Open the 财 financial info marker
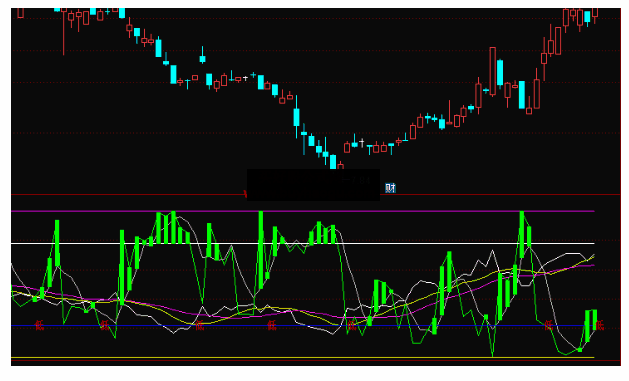The height and width of the screenshot is (381, 629). tap(390, 188)
